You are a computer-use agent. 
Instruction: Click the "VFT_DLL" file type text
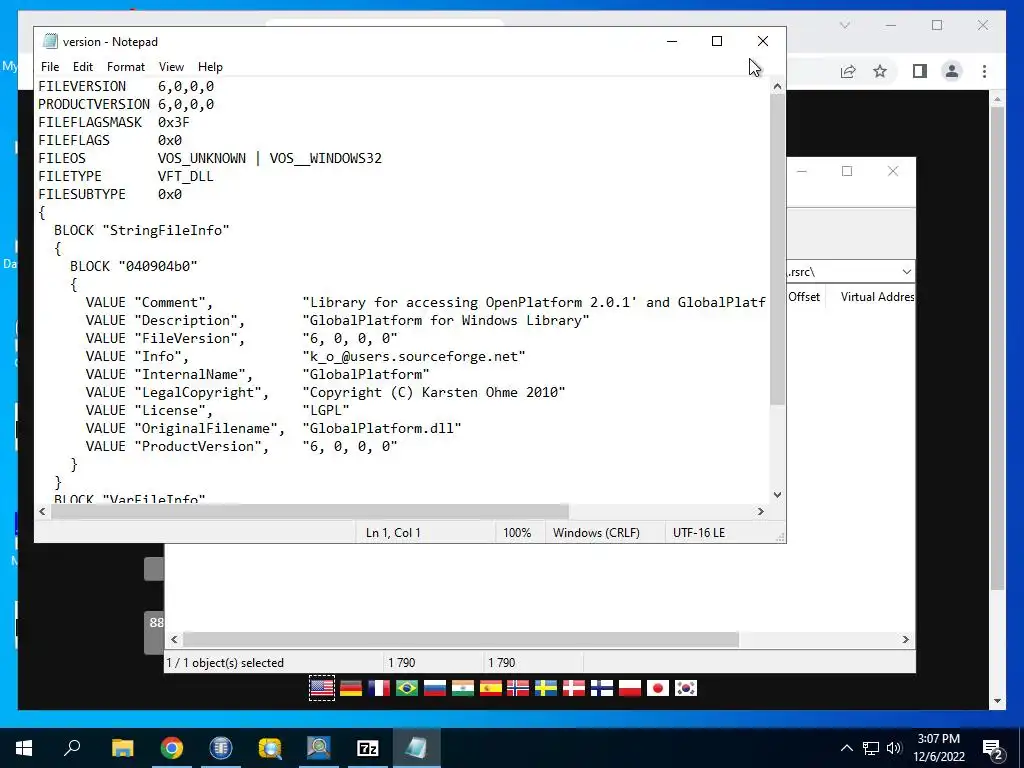pyautogui.click(x=185, y=176)
